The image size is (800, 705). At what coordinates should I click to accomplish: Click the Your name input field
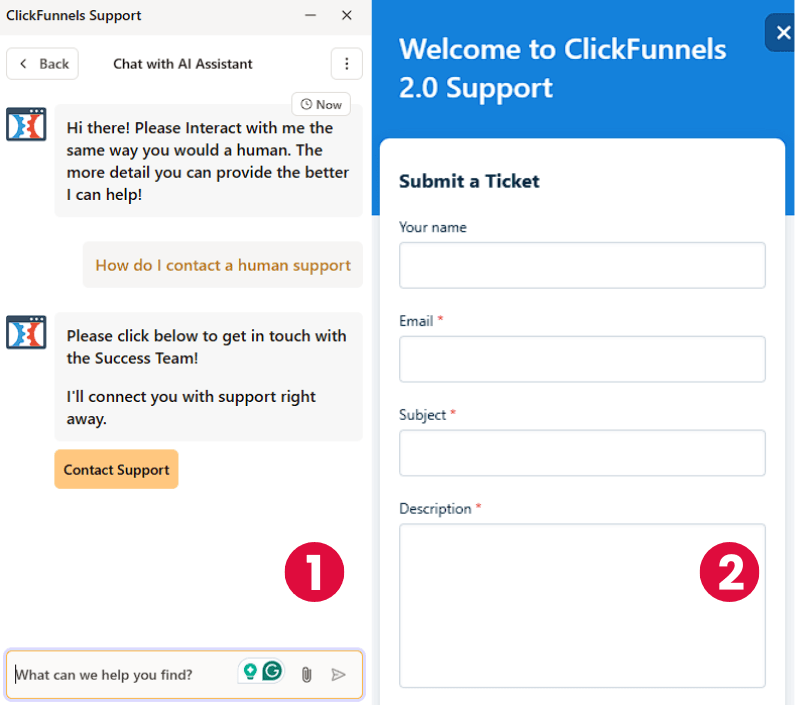point(582,265)
